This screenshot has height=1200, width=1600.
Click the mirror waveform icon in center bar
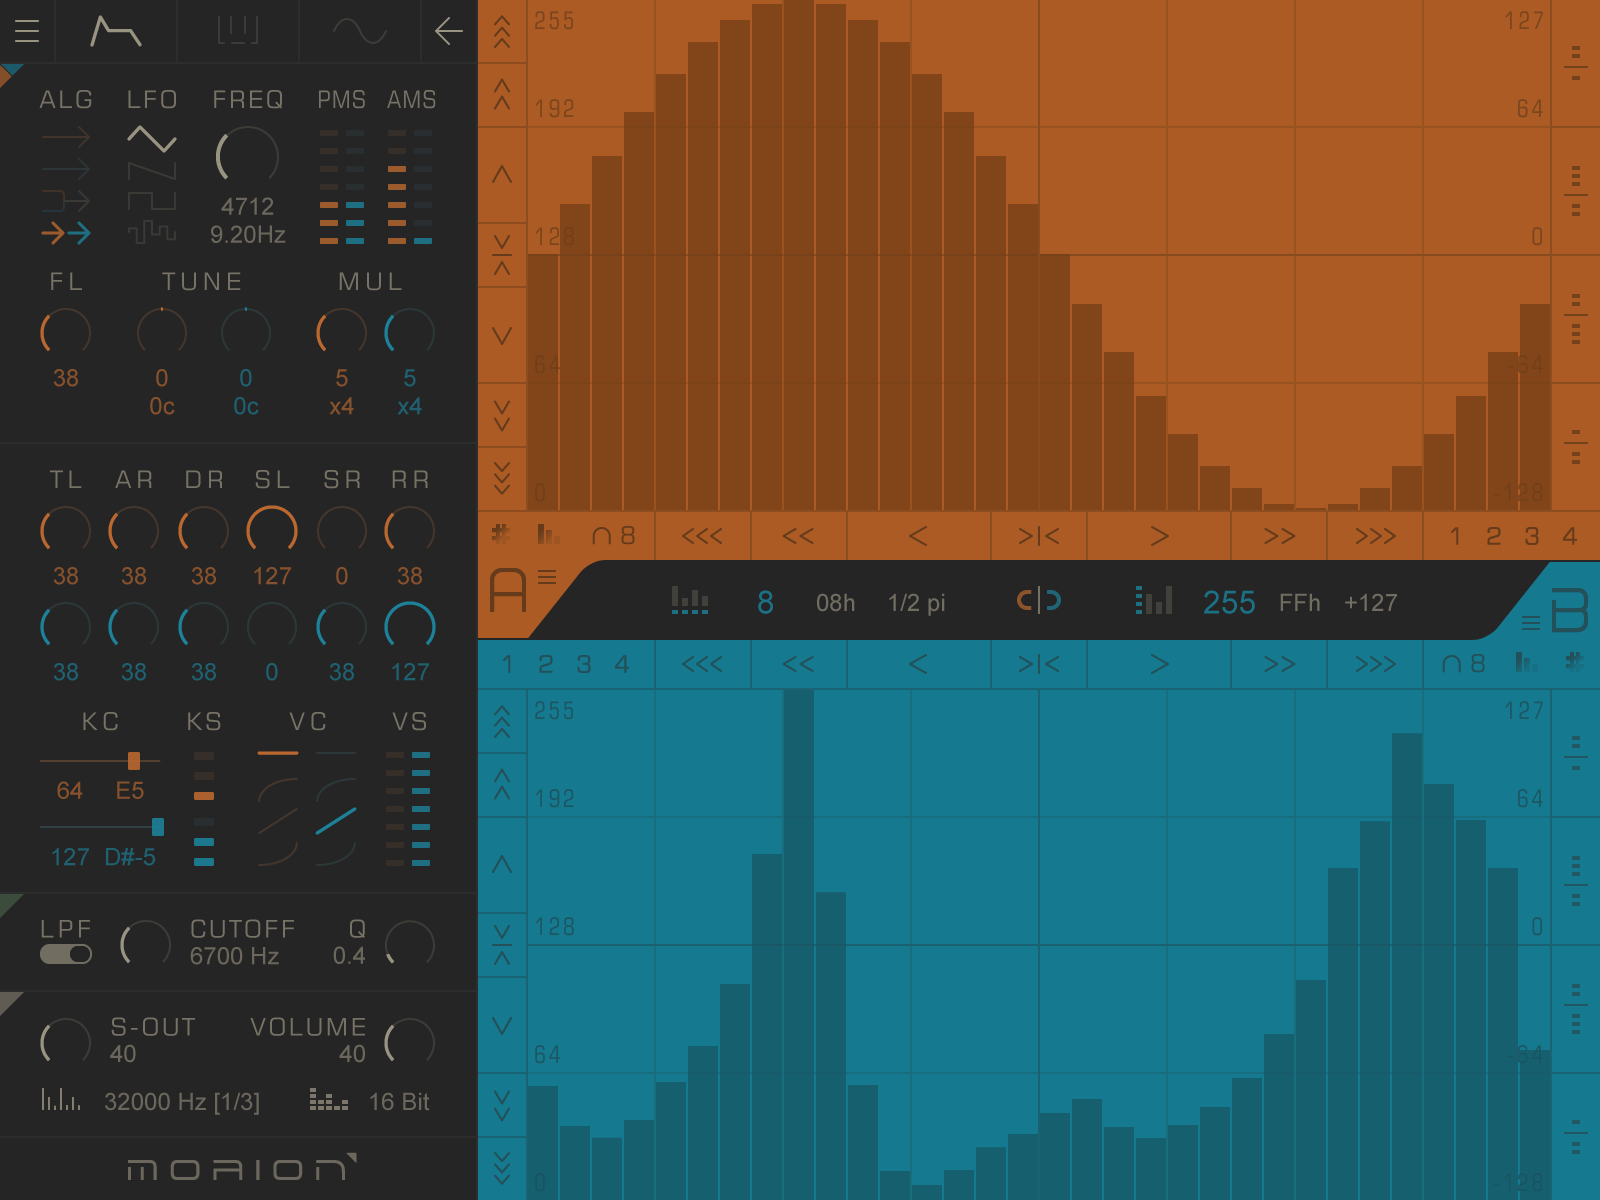click(1039, 601)
